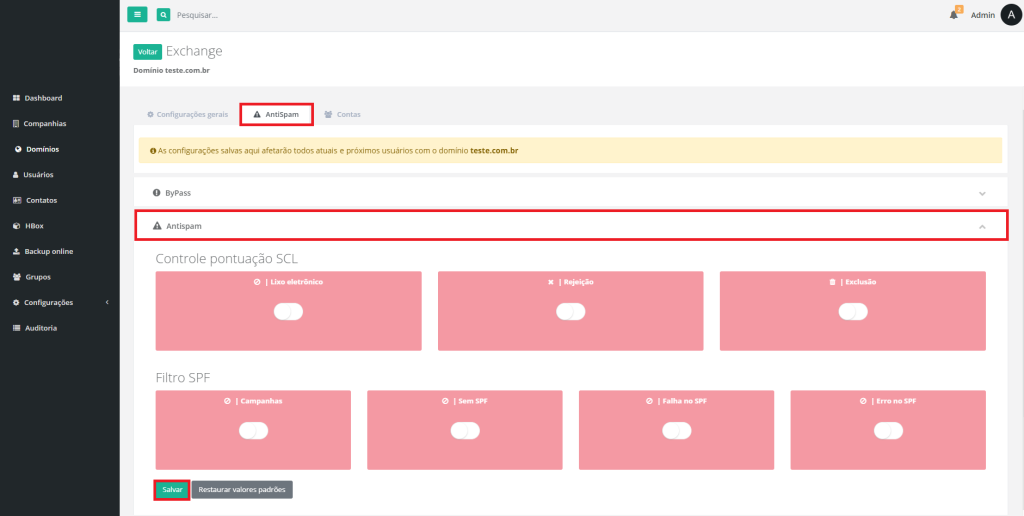Click the Companhias building icon
This screenshot has width=1024, height=516.
(x=17, y=123)
